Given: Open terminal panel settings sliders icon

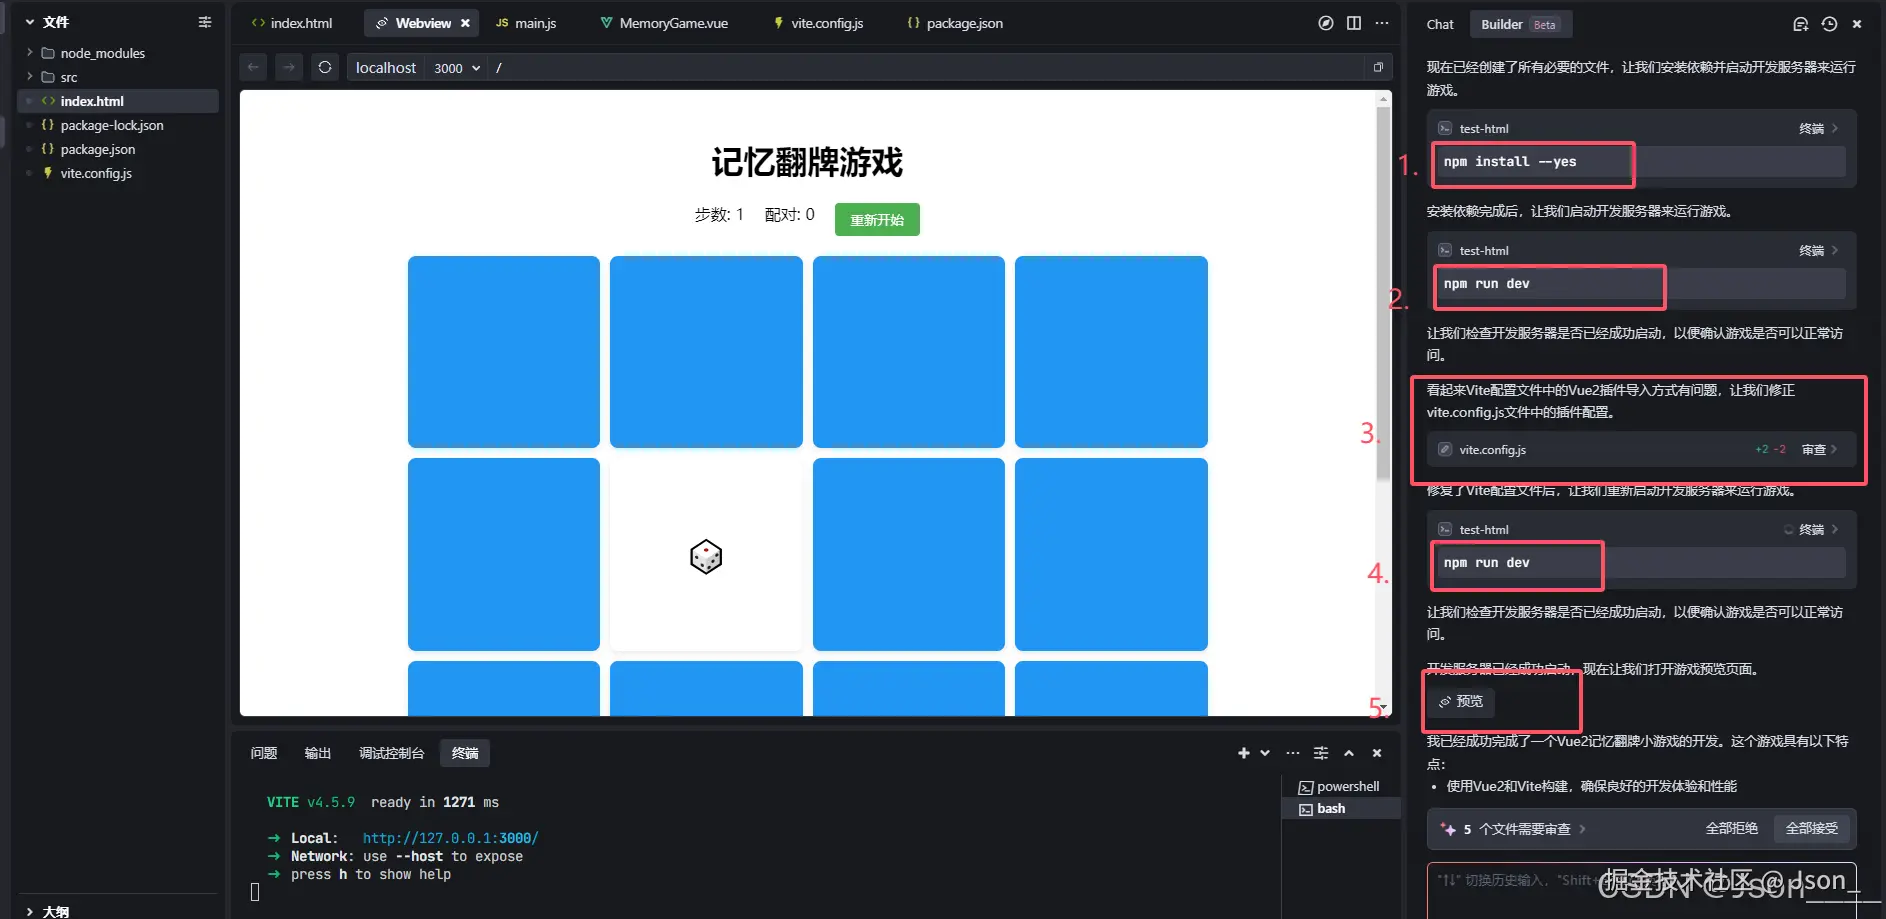Looking at the screenshot, I should click(x=1321, y=753).
